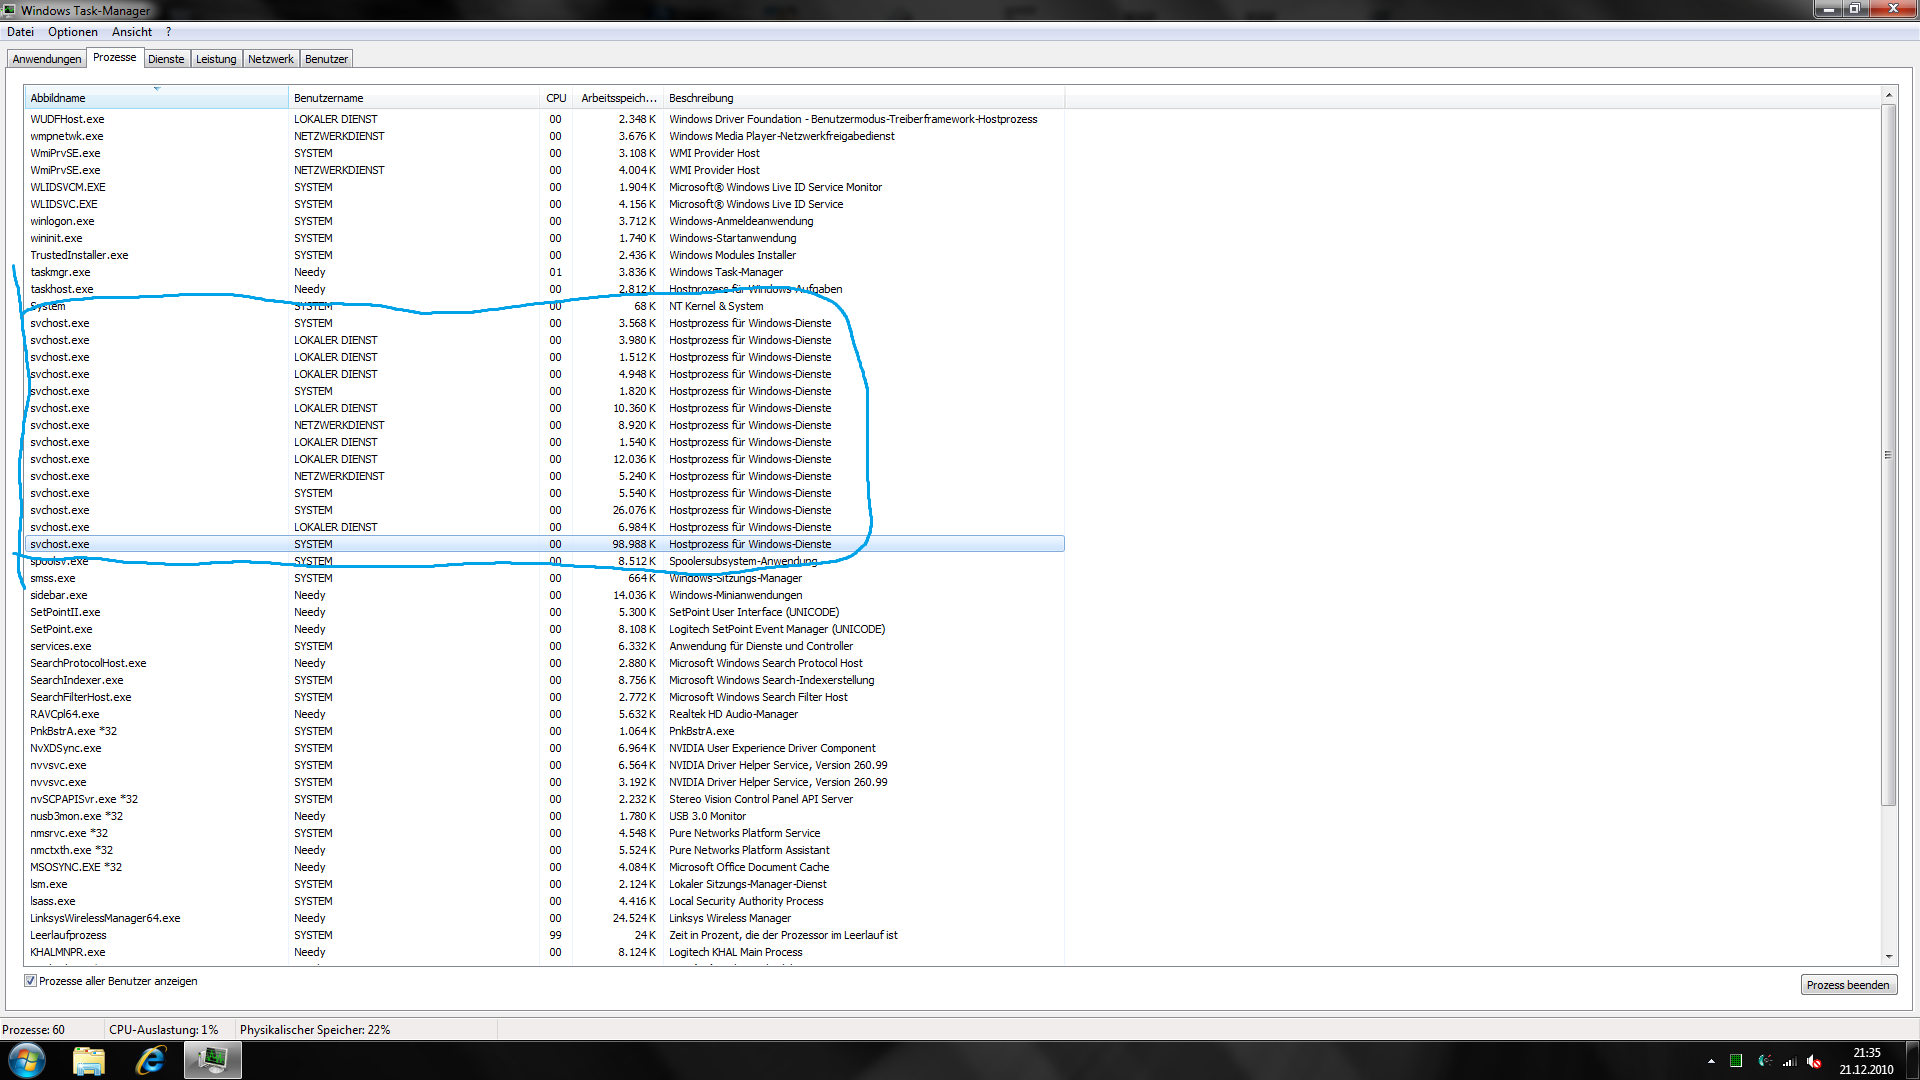Switch to the Dienste tab

pos(166,59)
